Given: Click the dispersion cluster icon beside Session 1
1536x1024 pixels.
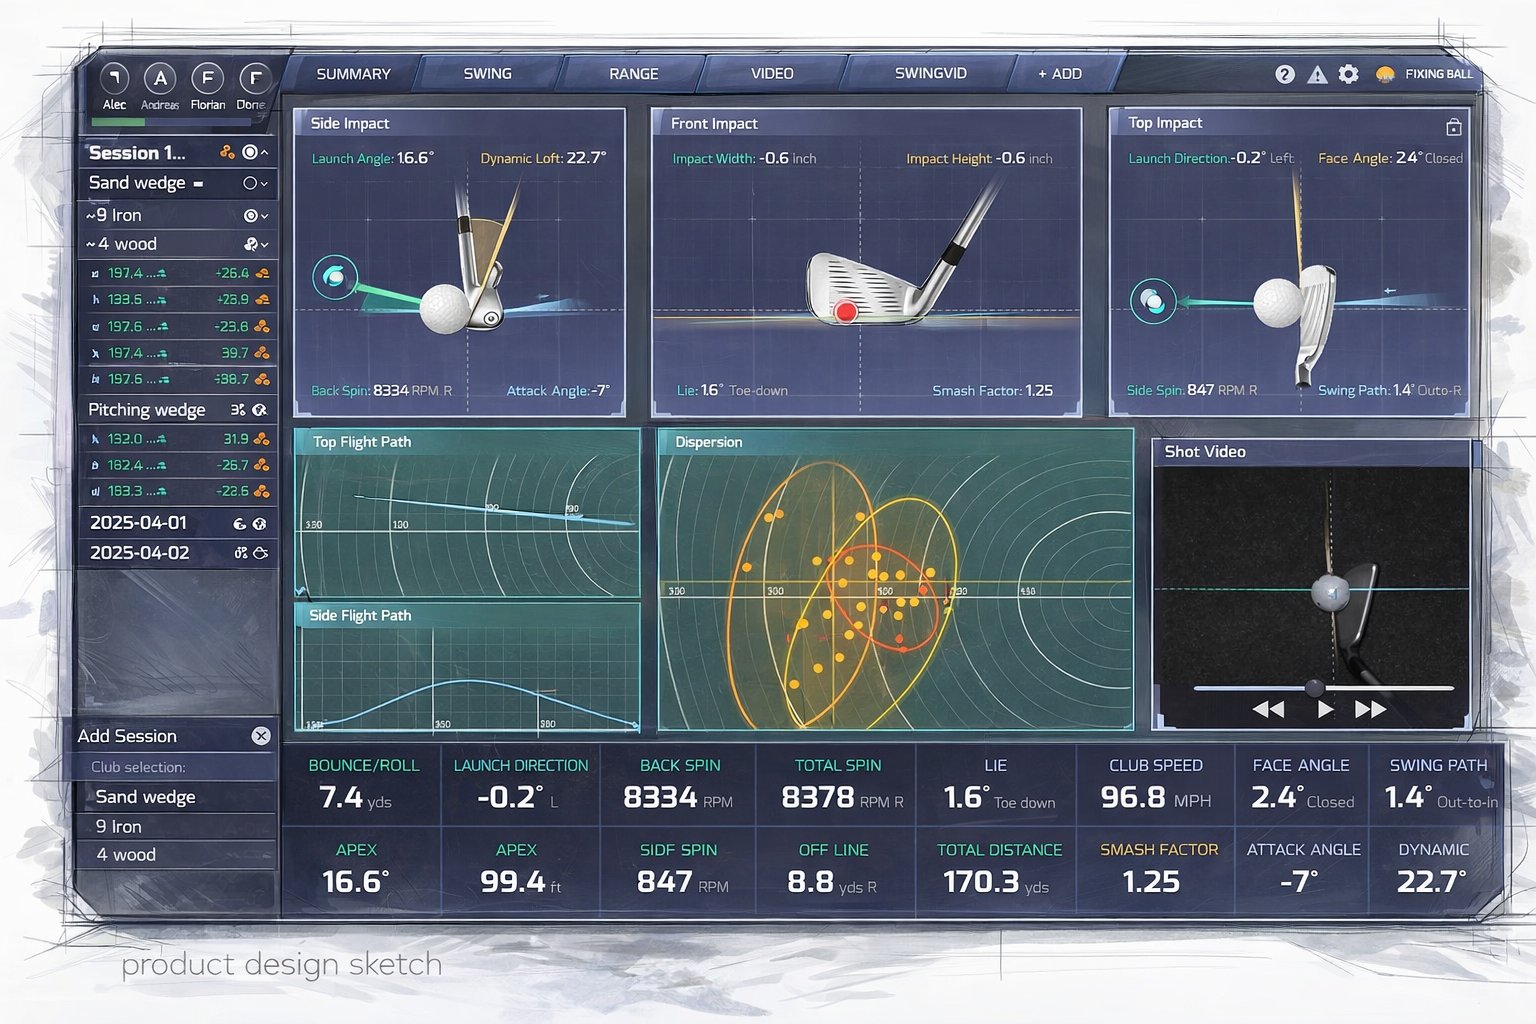Looking at the screenshot, I should pos(227,152).
